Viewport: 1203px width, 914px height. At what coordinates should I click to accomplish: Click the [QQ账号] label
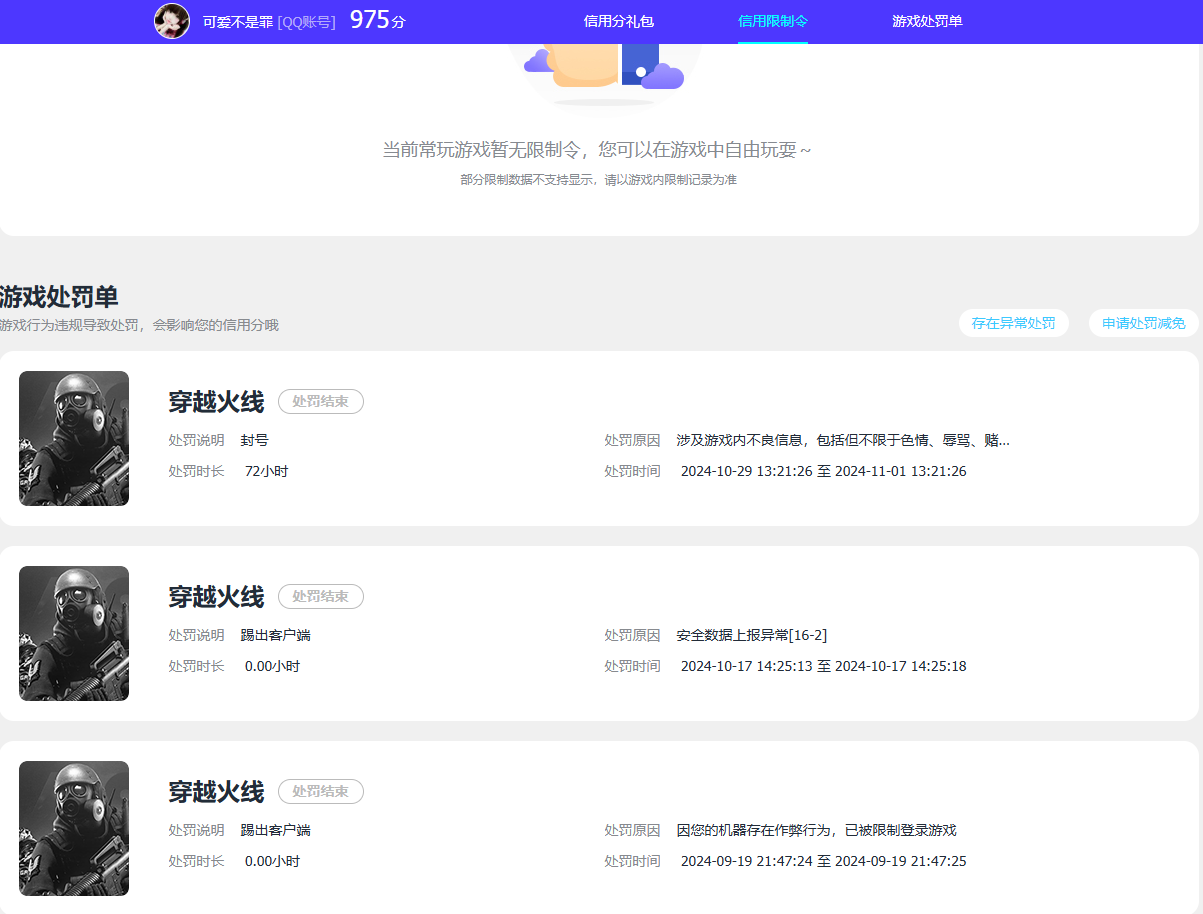(306, 21)
